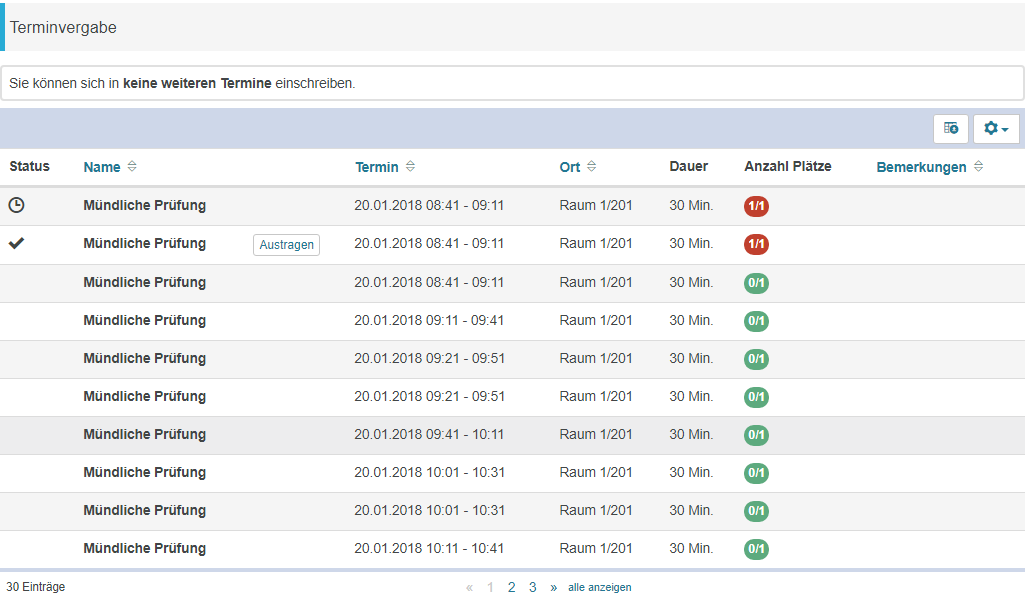1028x602 pixels.
Task: Sort table by the Name column header
Action: [x=102, y=167]
